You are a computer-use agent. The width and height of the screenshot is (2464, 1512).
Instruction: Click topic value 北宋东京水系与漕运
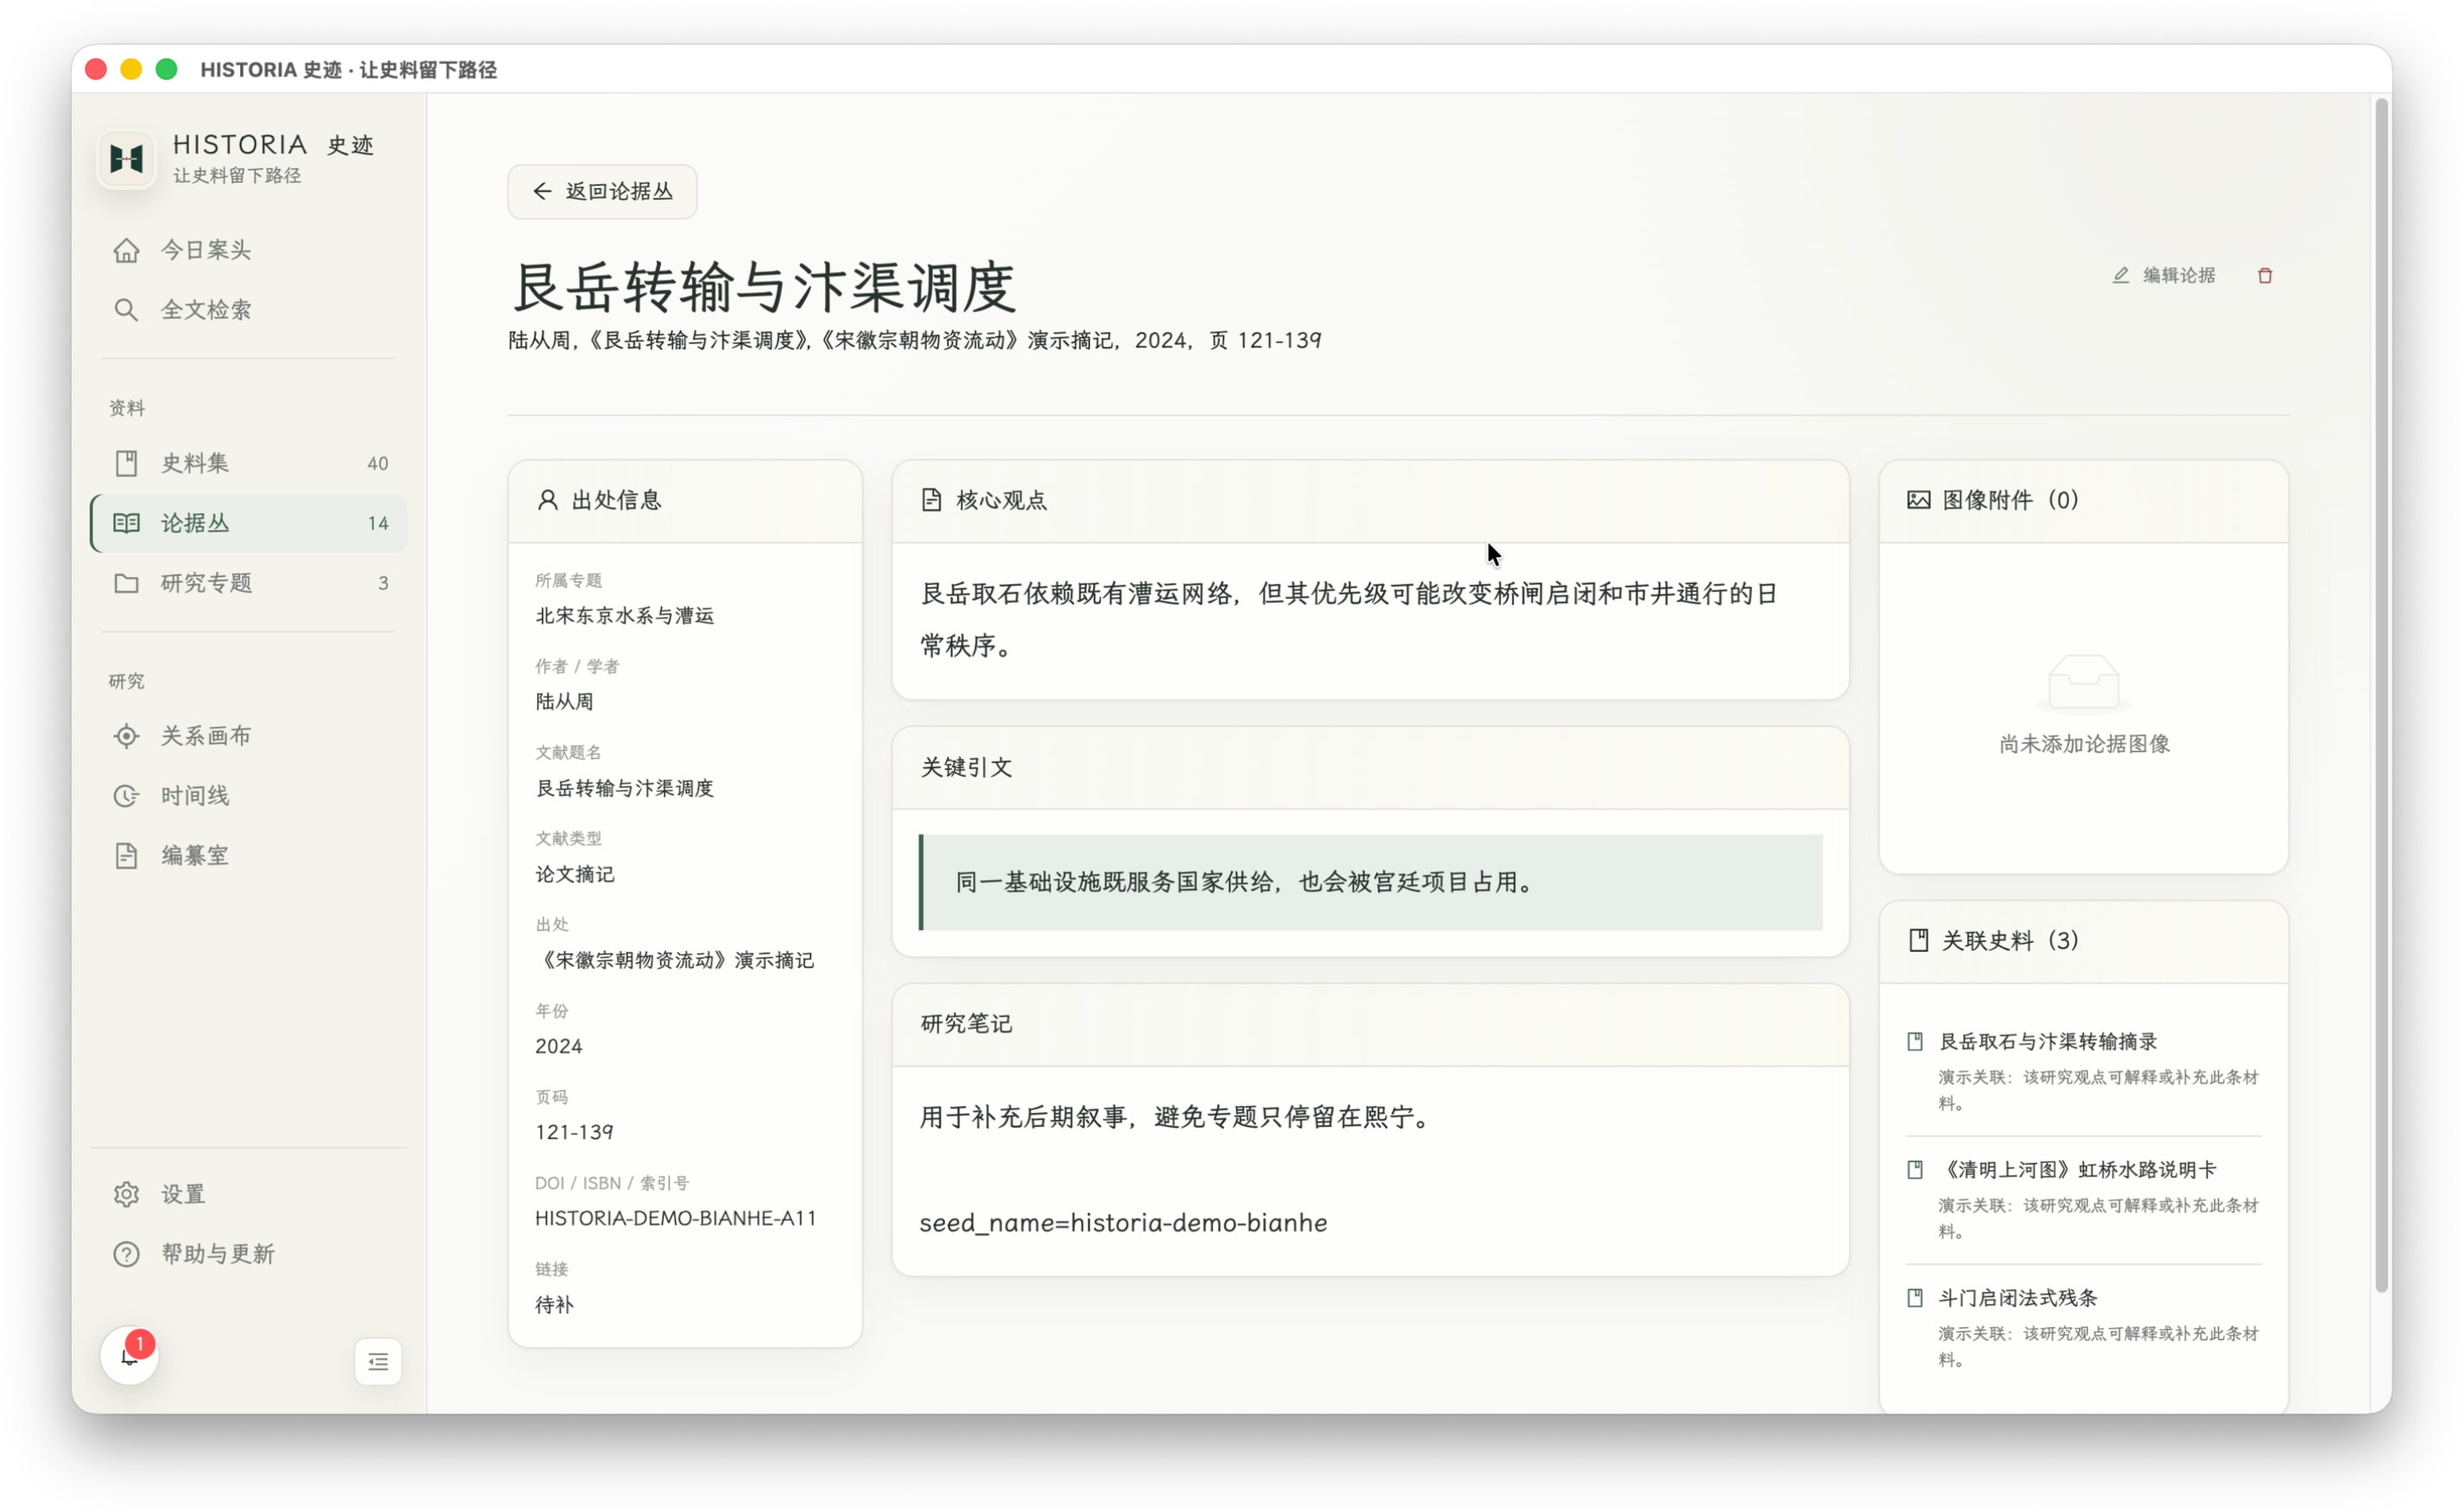click(625, 616)
